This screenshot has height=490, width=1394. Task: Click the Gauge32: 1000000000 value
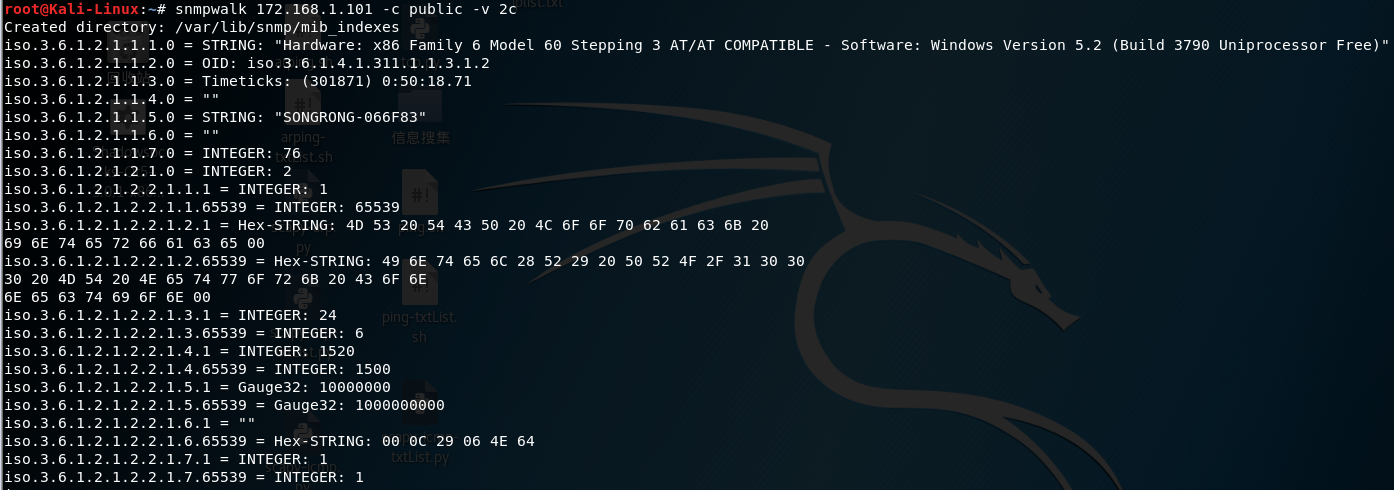click(x=359, y=405)
